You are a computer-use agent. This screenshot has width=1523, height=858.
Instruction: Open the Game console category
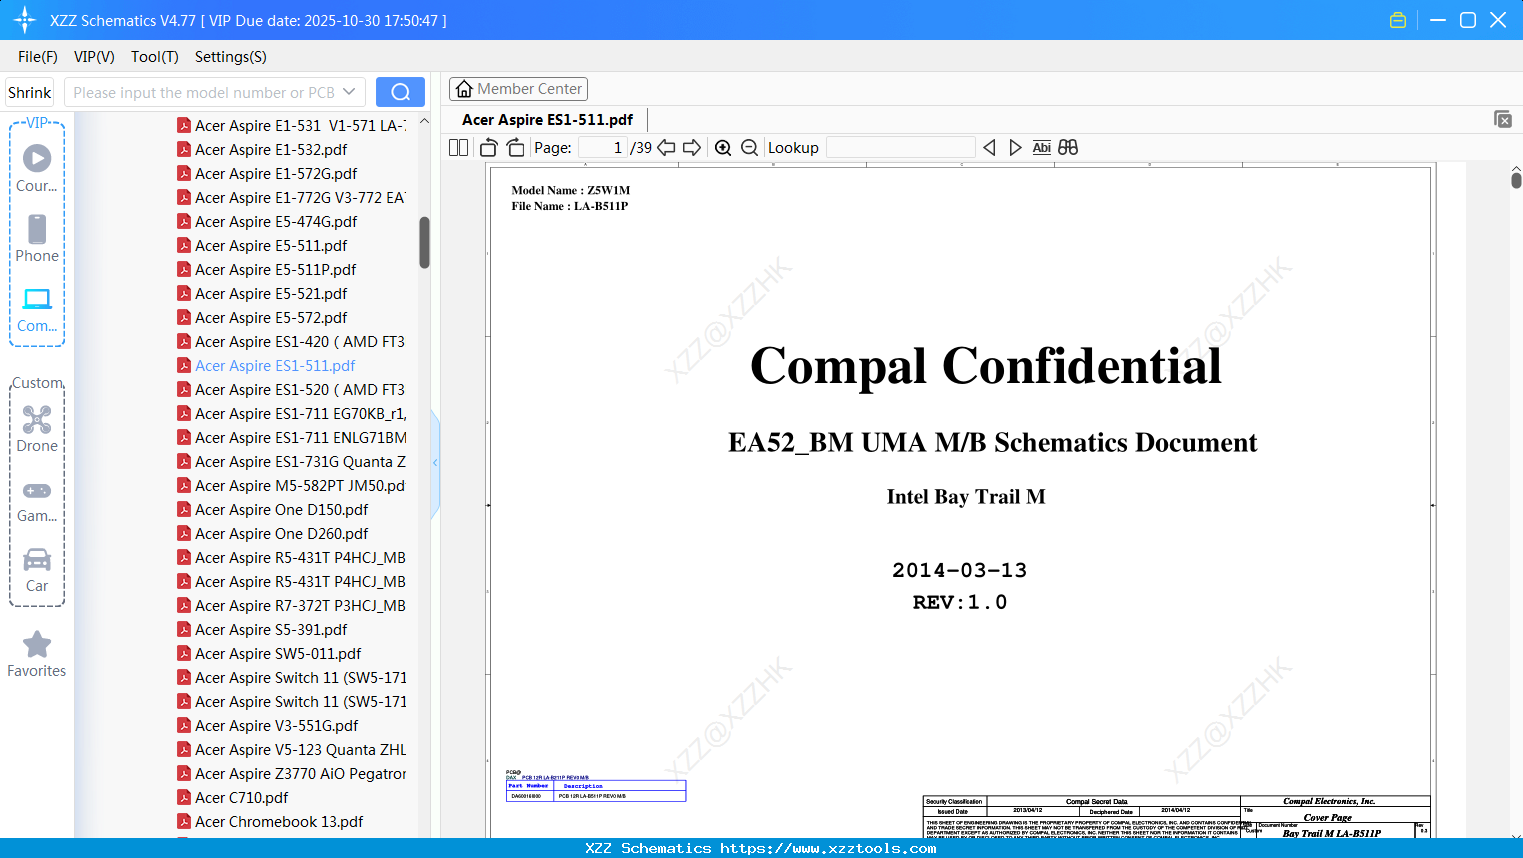(37, 500)
